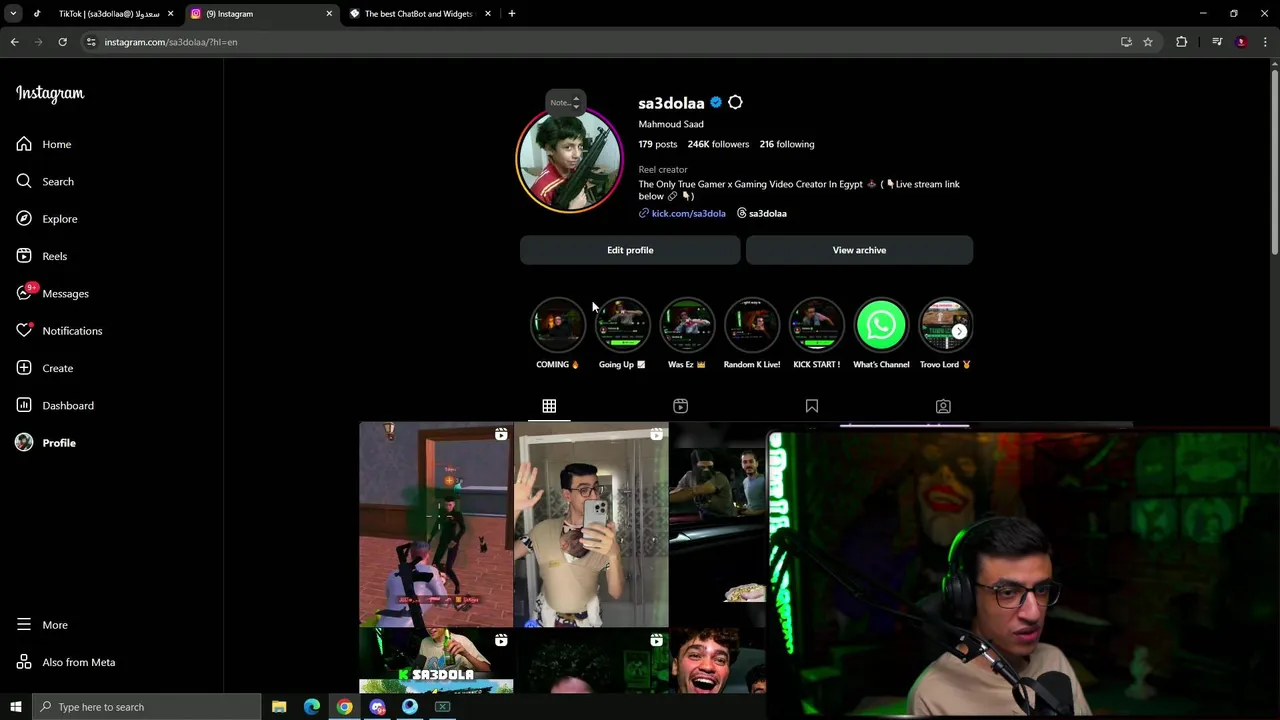Click Create to make a post
The image size is (1280, 720).
point(45,368)
